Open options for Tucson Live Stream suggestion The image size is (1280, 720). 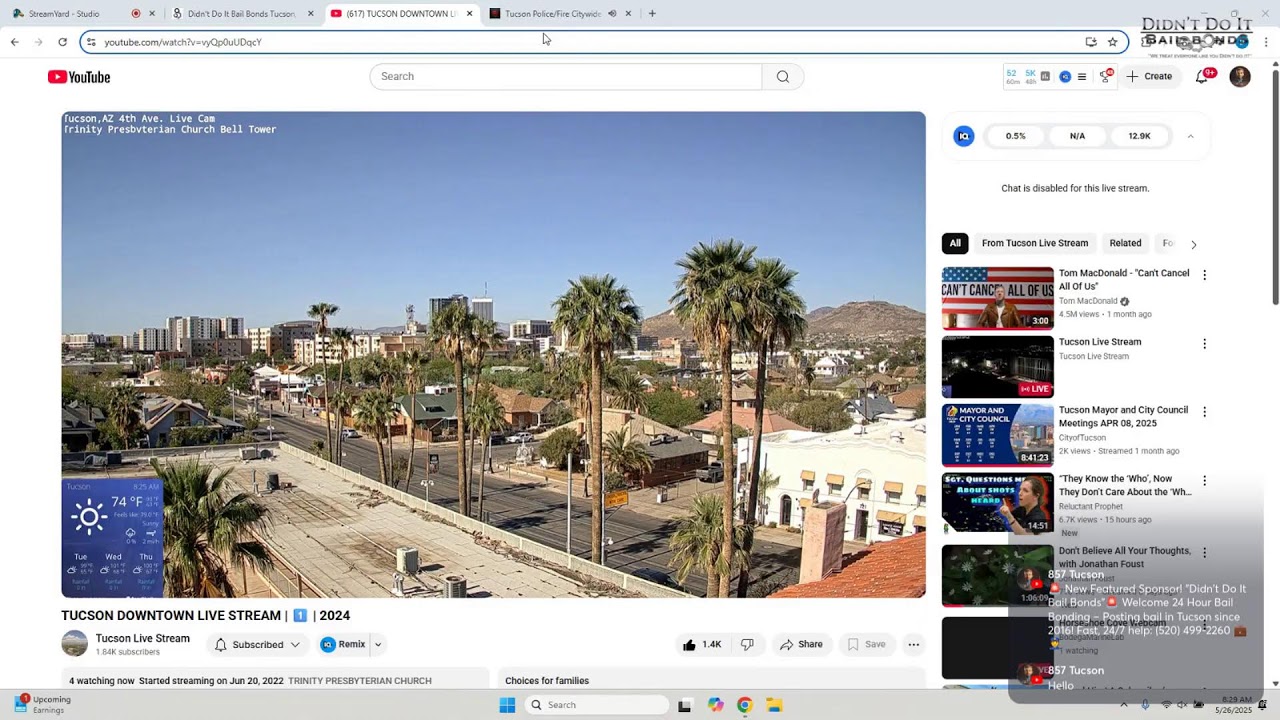click(1204, 344)
